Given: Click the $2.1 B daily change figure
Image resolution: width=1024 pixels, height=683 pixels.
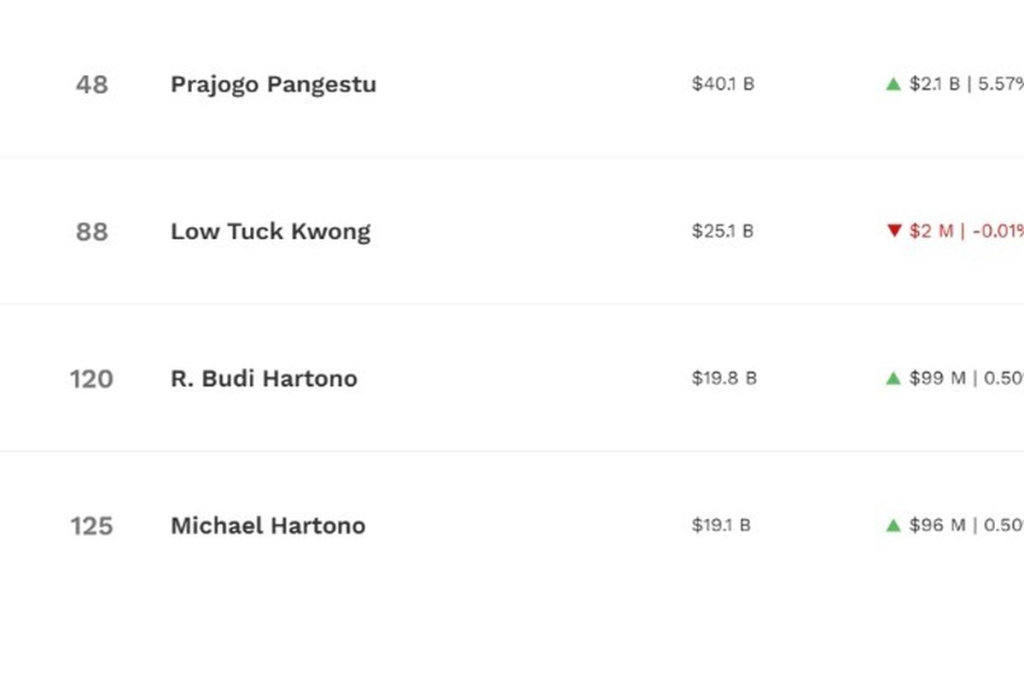Looking at the screenshot, I should pos(934,84).
